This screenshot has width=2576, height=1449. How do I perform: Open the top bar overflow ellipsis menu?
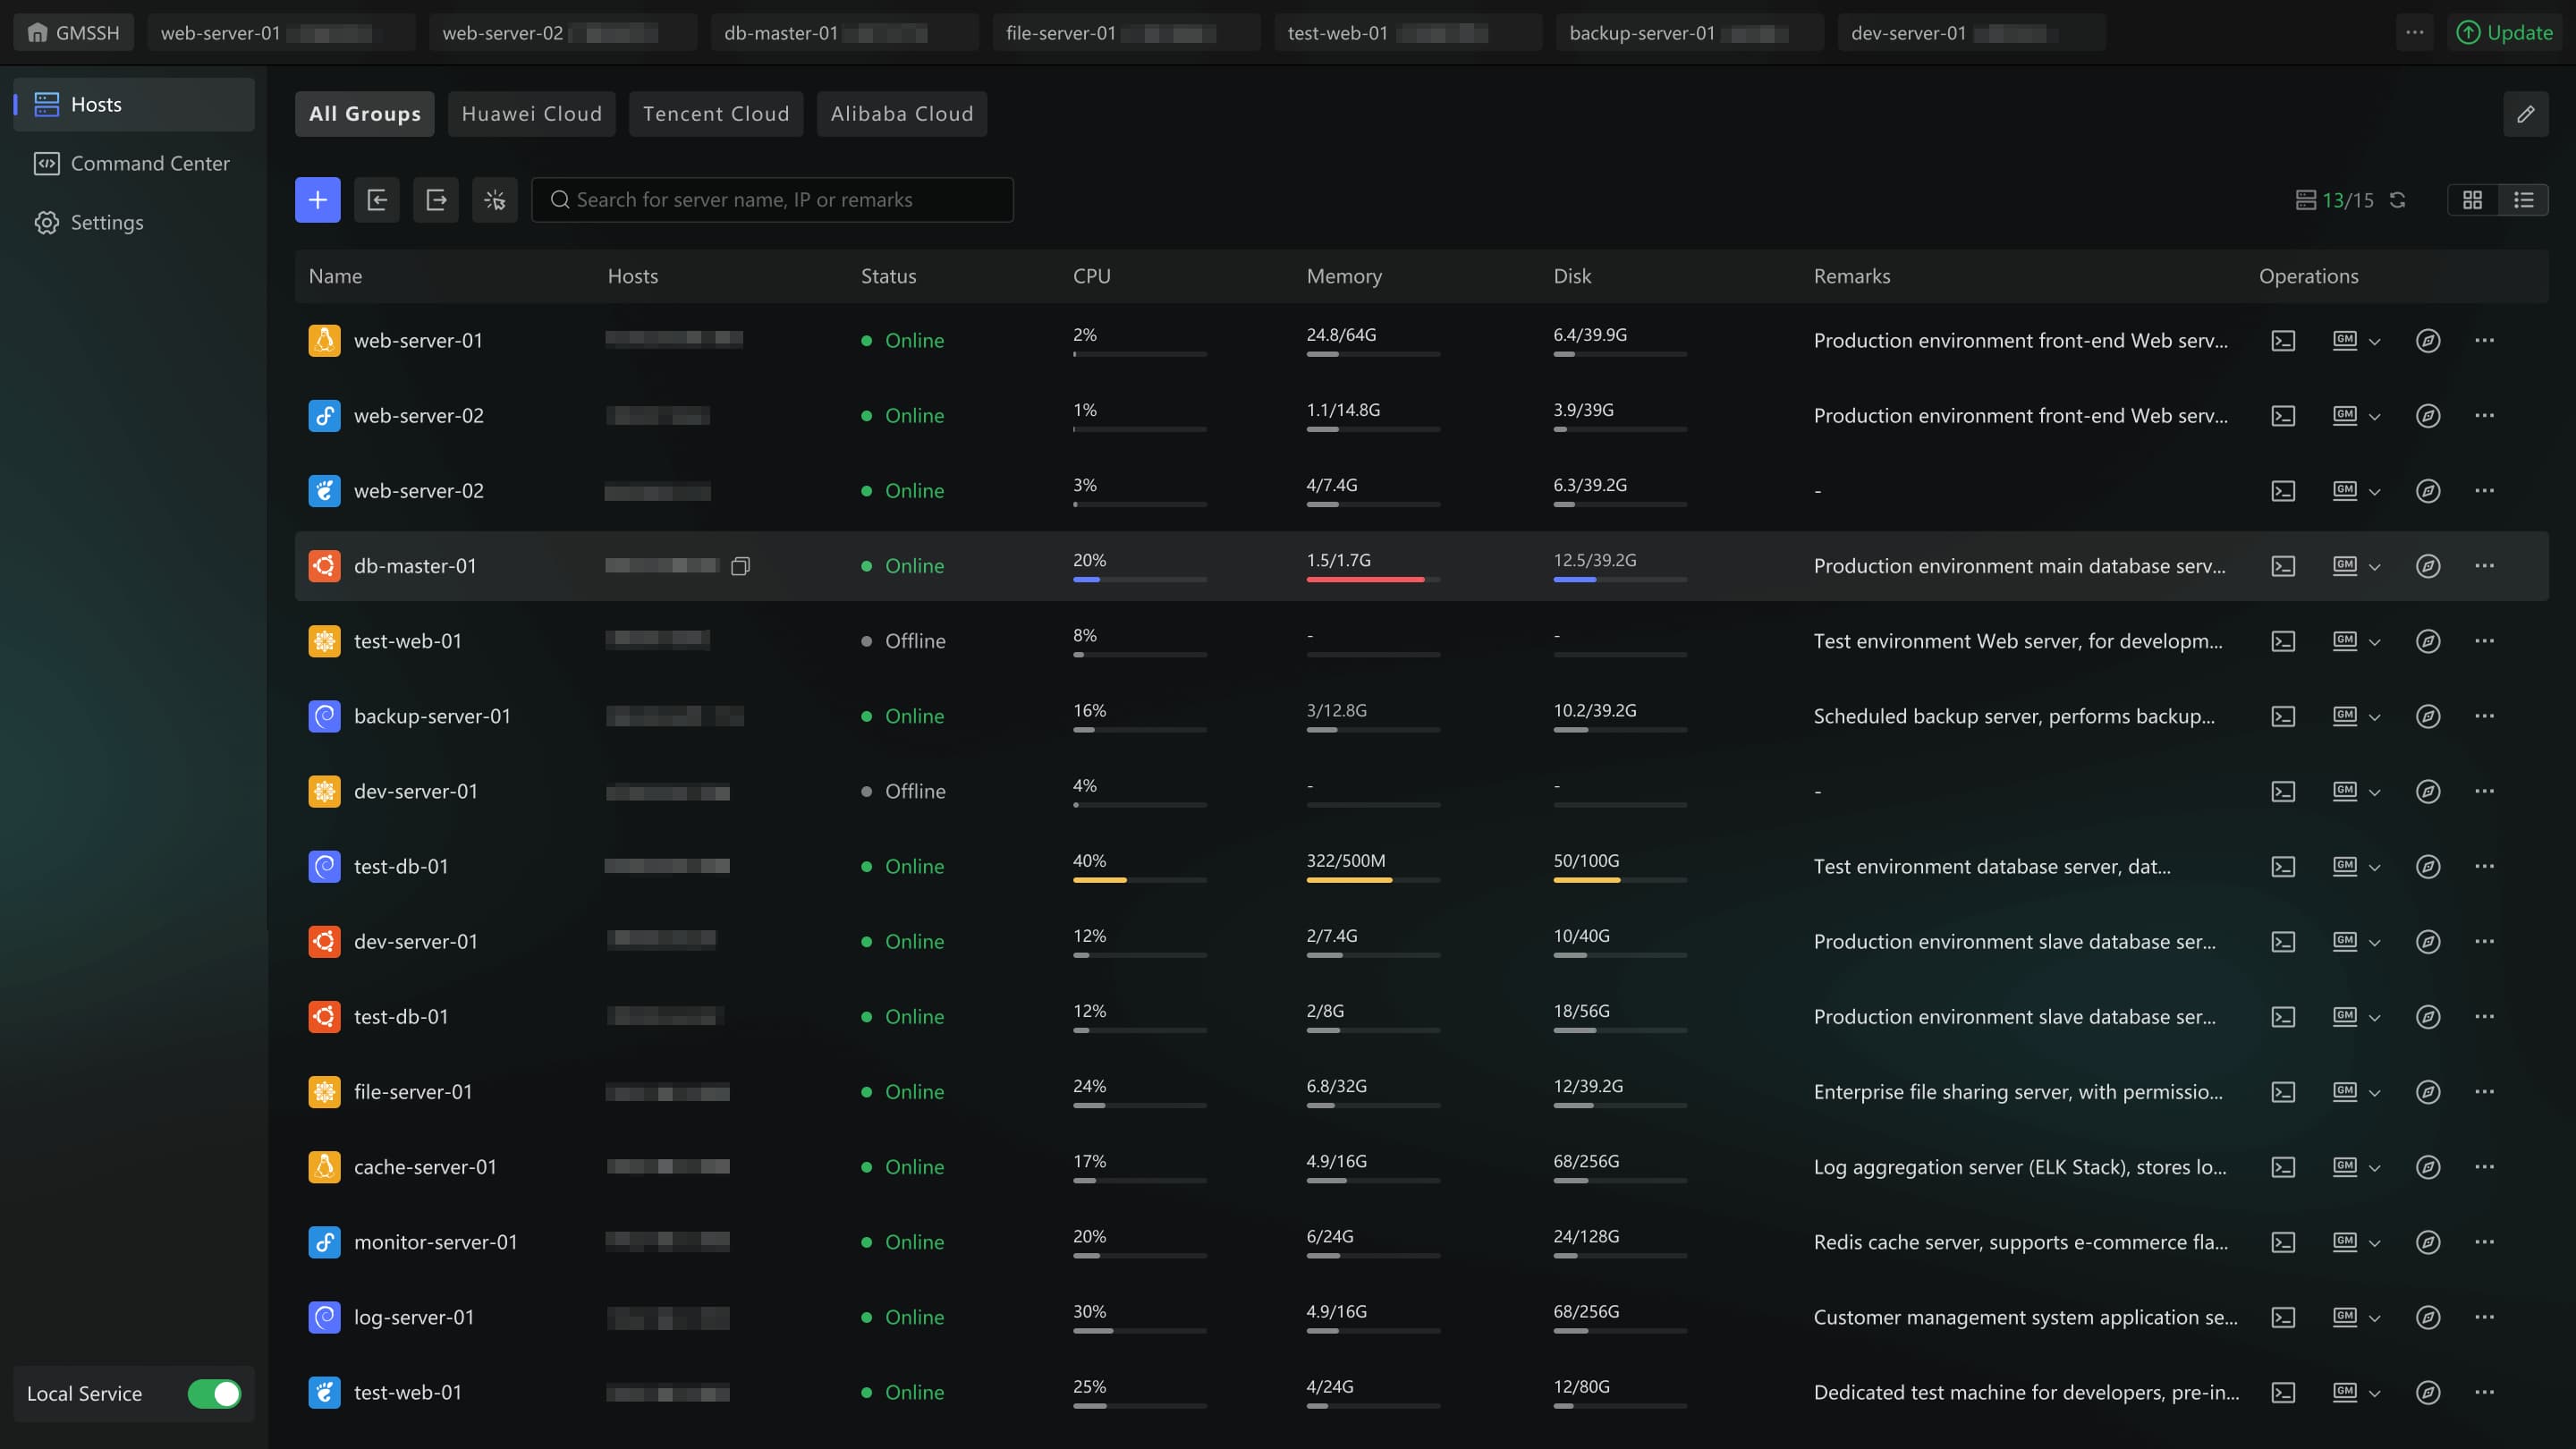coord(2414,33)
